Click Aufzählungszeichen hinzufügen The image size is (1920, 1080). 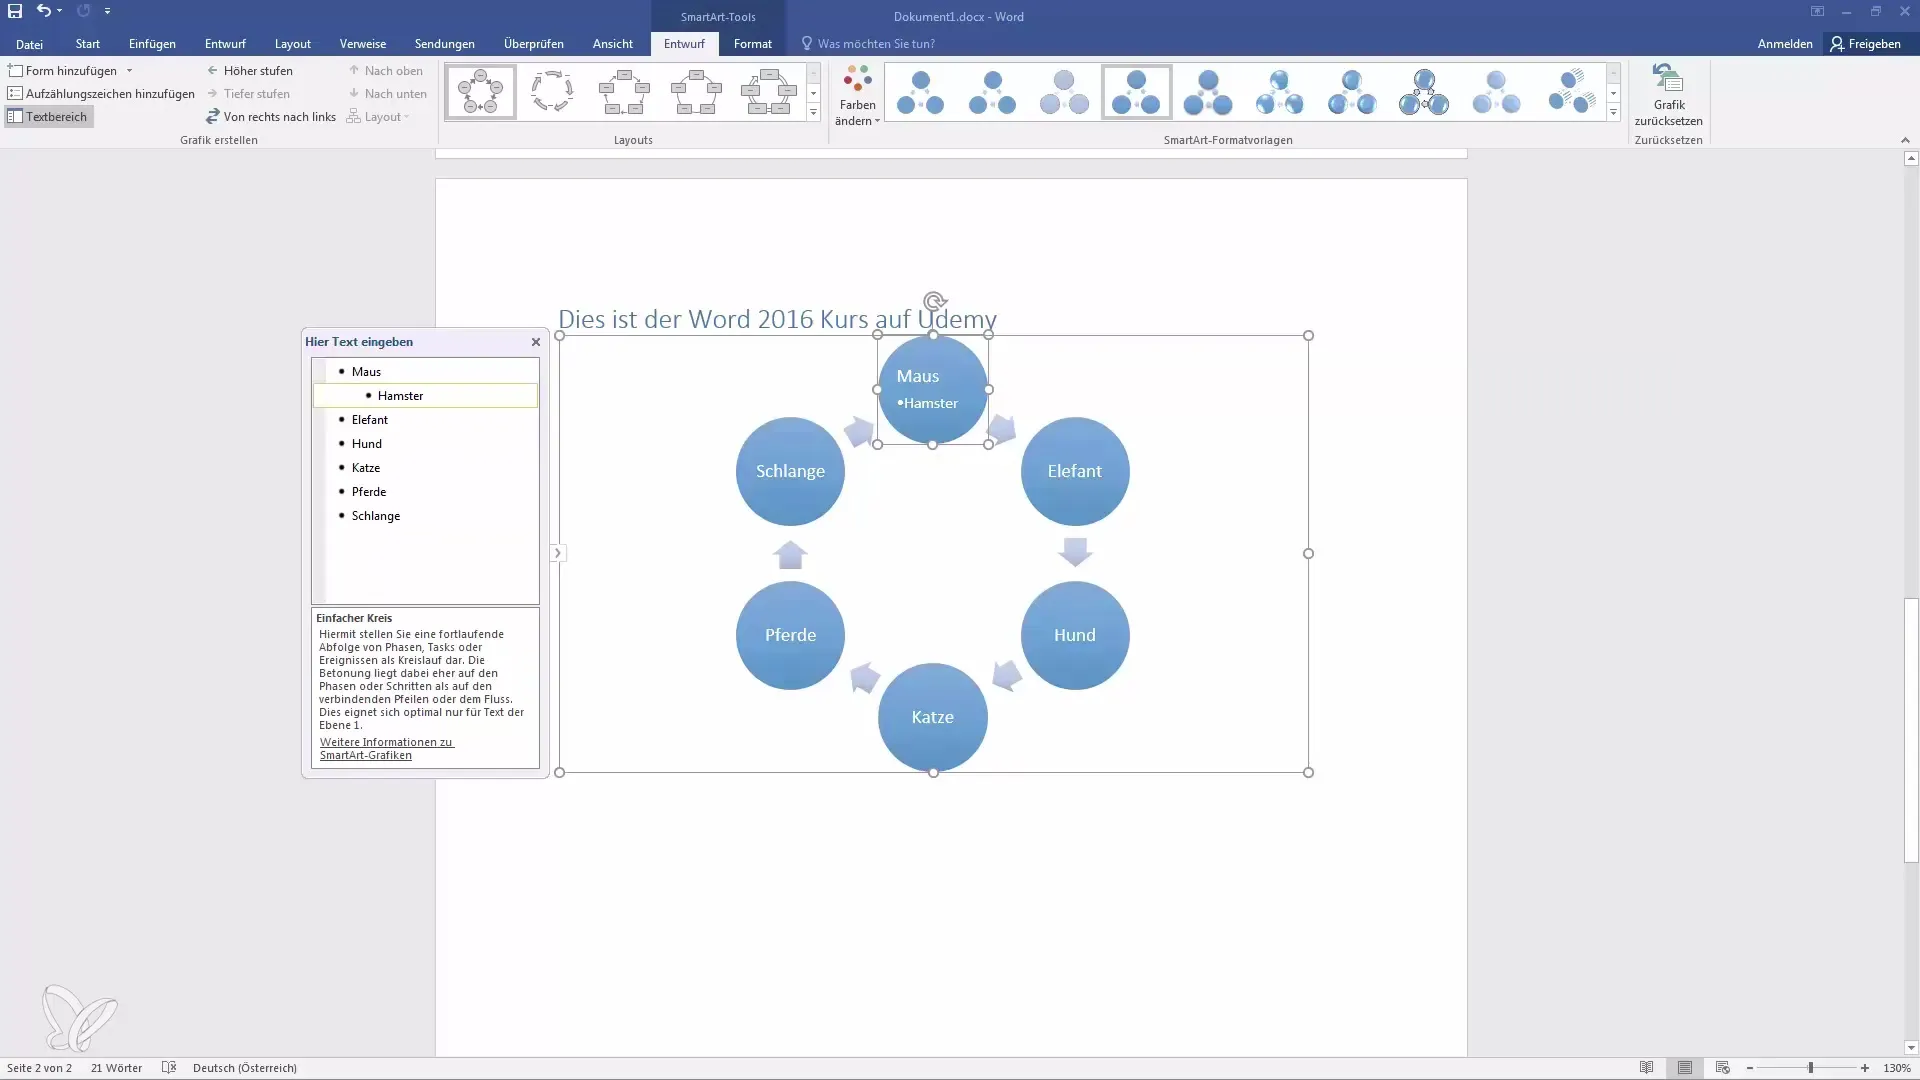101,94
